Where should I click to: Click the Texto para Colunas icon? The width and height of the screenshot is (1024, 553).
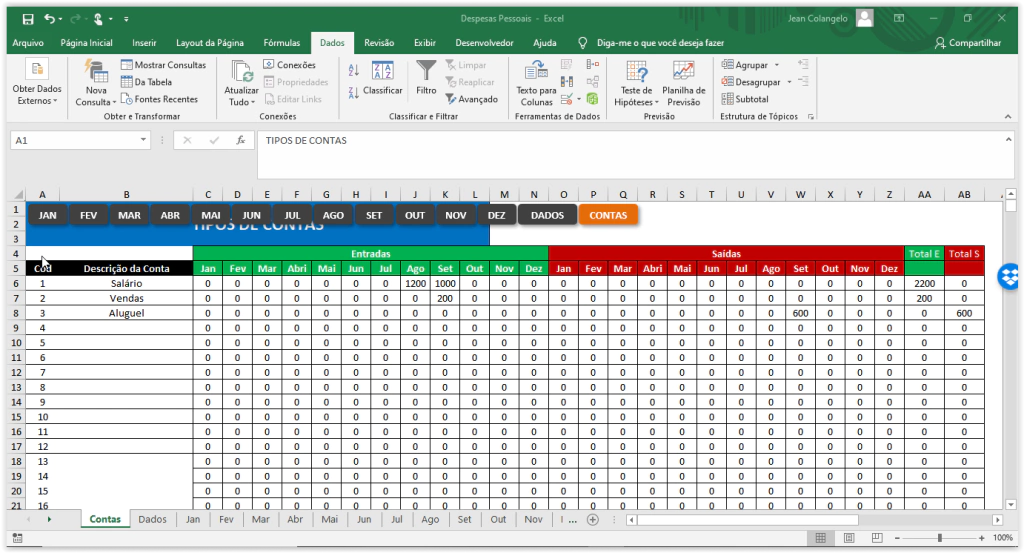pos(536,71)
